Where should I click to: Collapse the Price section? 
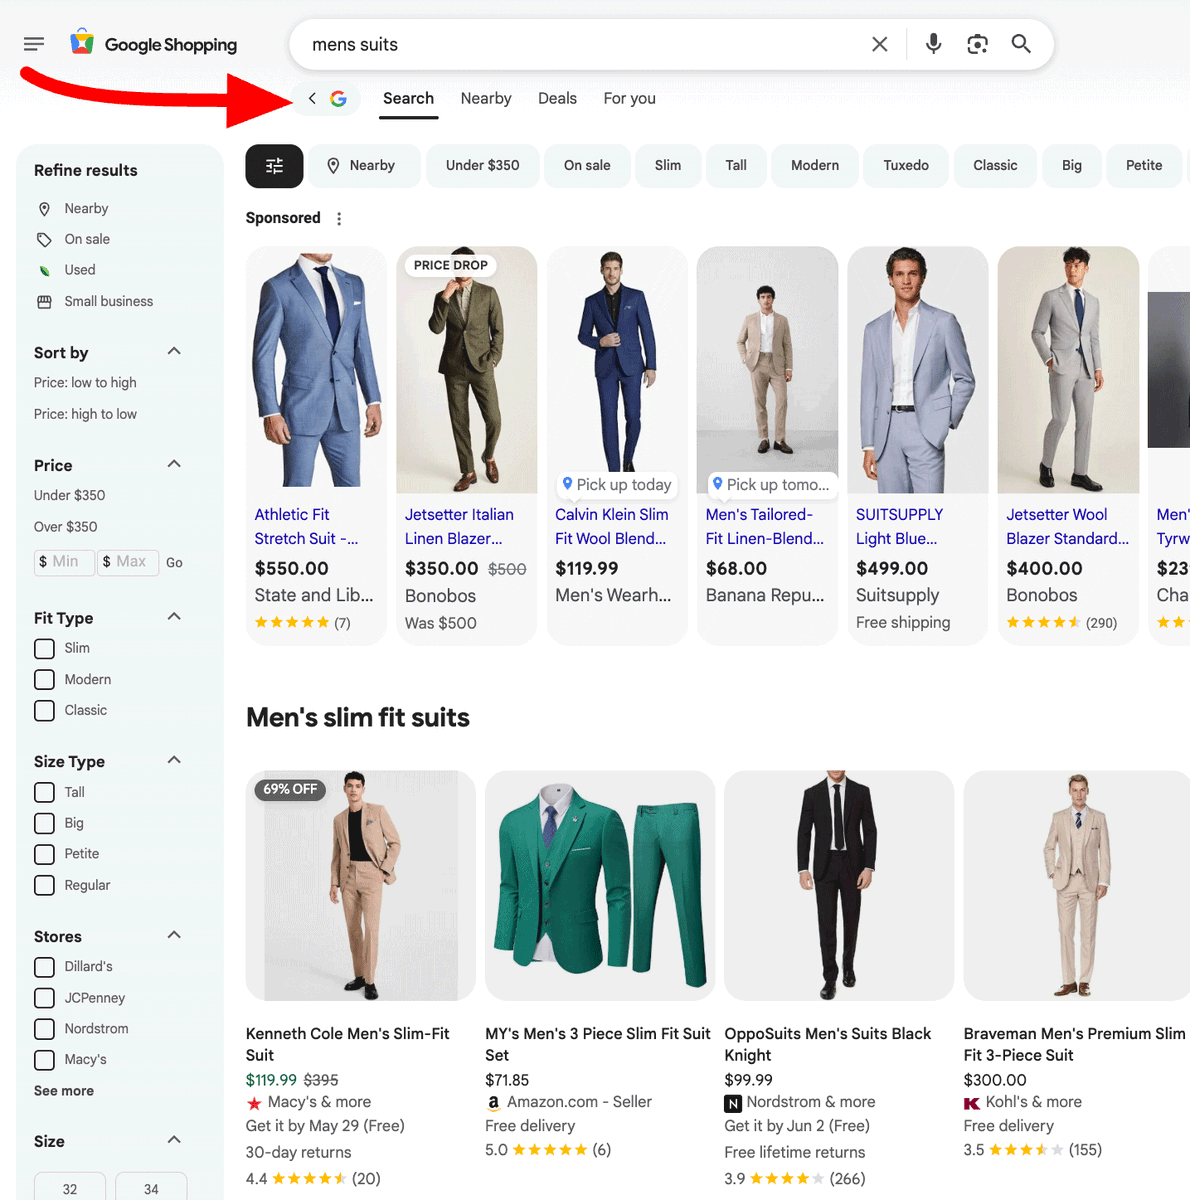click(174, 464)
